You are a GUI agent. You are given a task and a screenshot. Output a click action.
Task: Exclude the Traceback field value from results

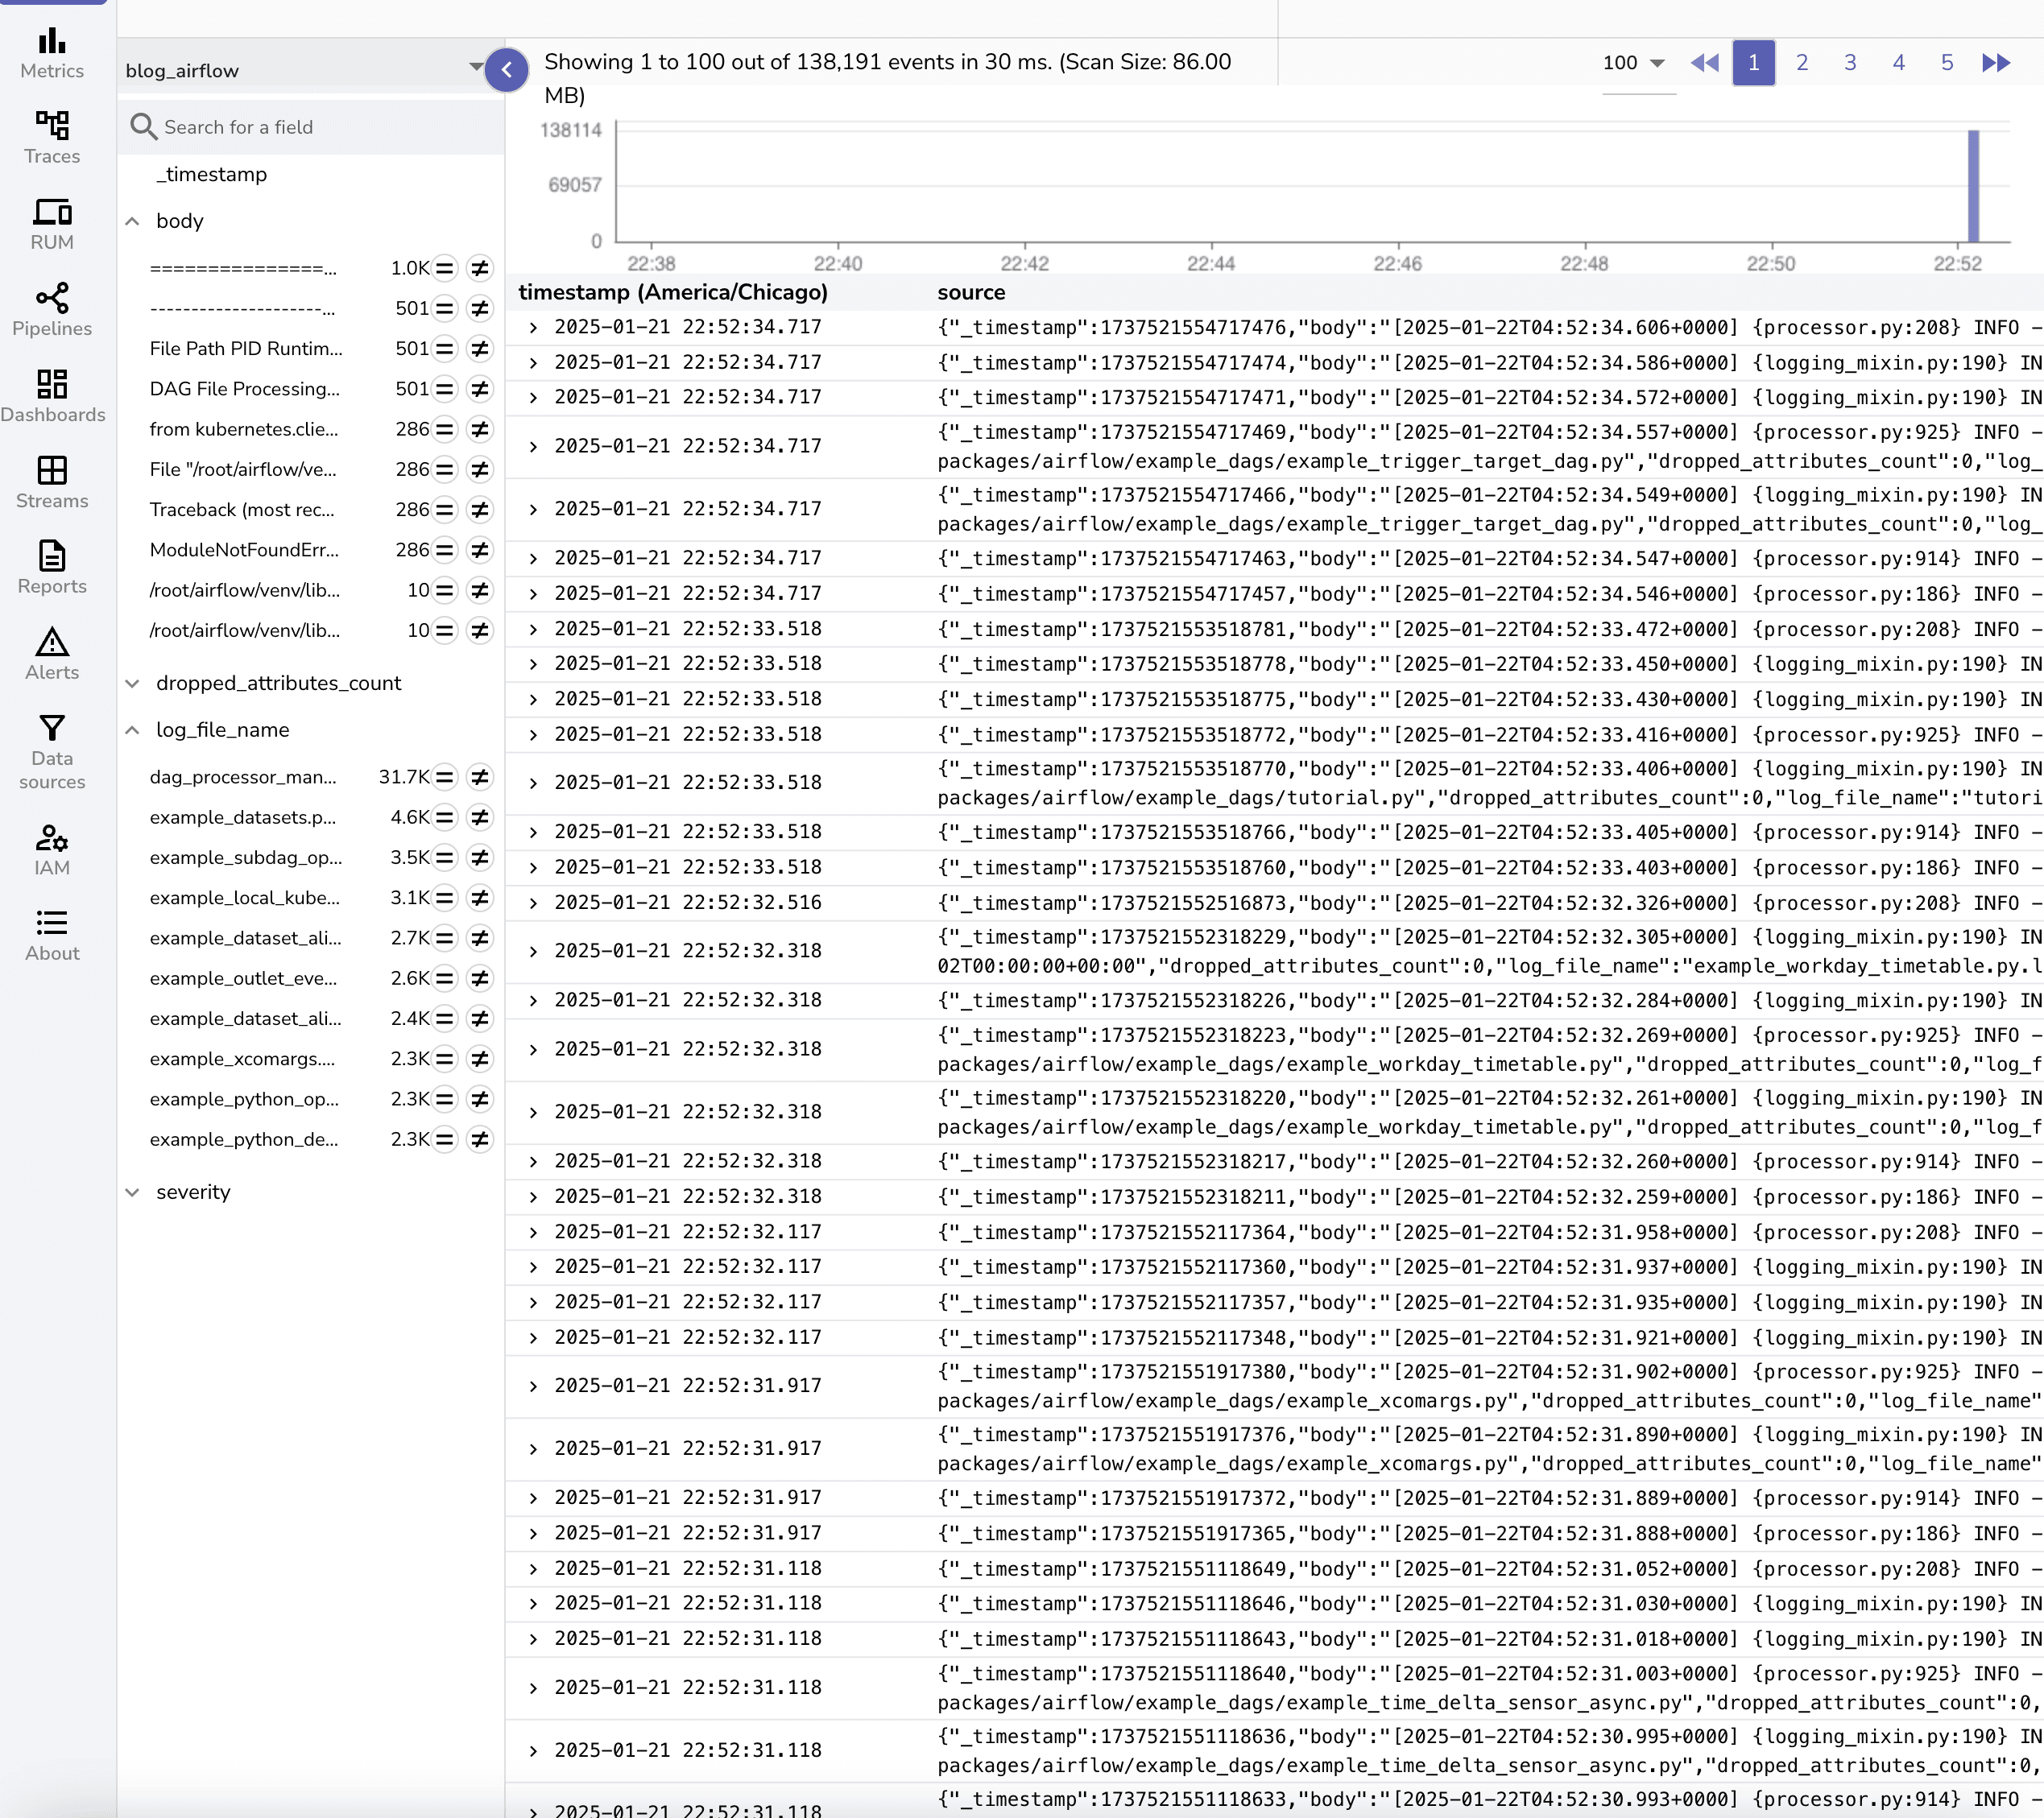click(481, 509)
